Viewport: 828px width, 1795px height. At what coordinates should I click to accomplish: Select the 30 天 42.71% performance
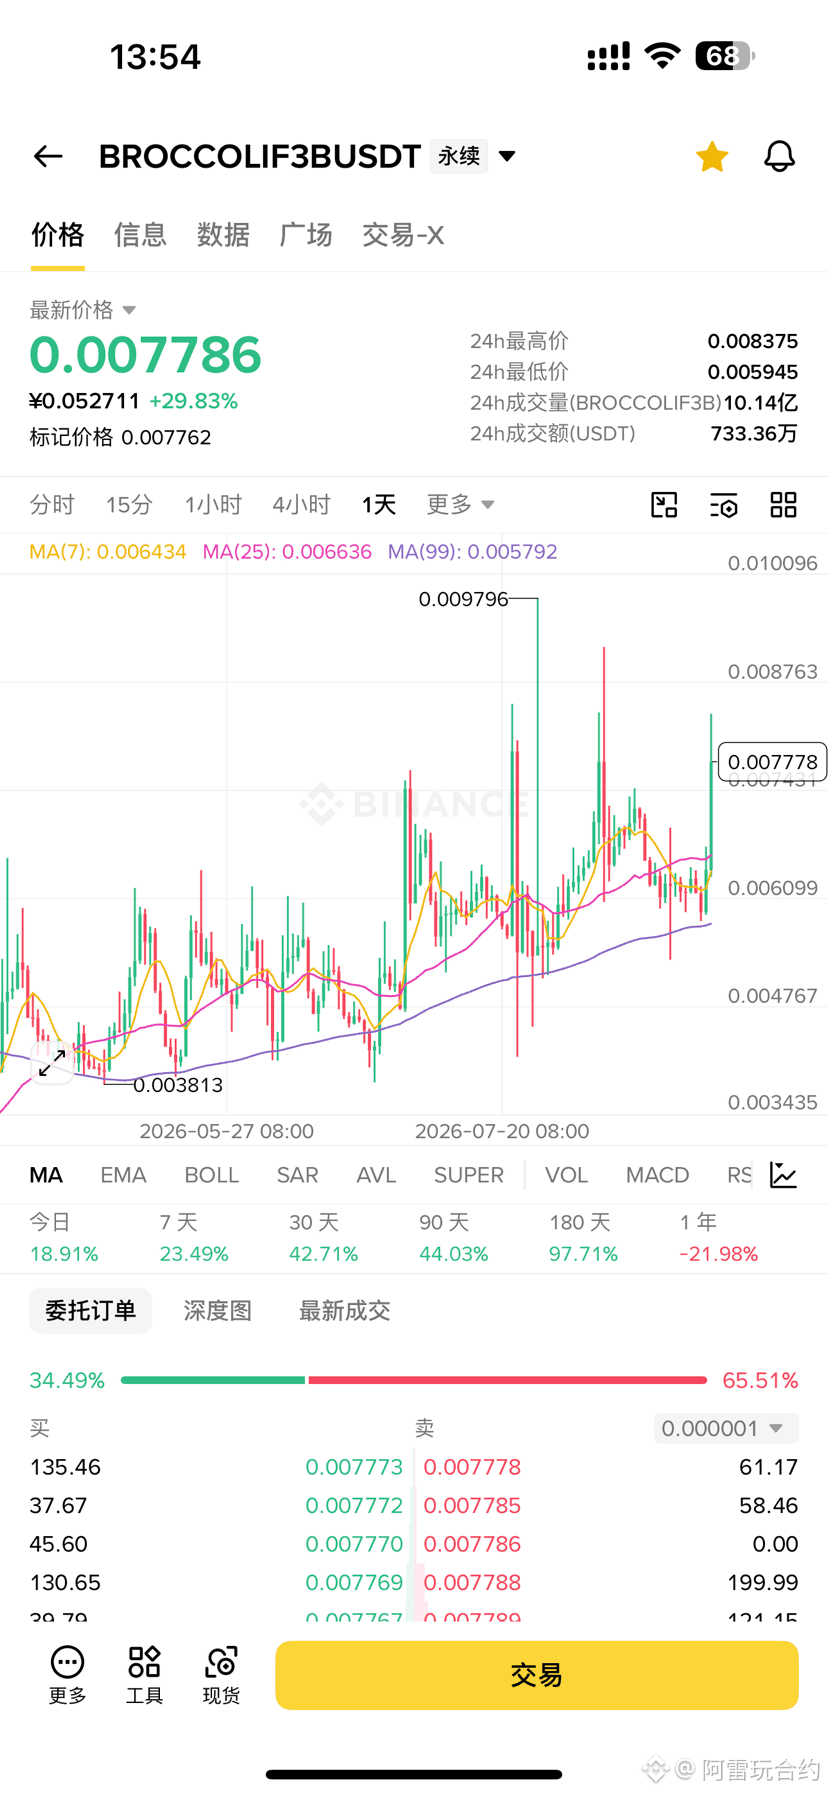coord(324,1238)
